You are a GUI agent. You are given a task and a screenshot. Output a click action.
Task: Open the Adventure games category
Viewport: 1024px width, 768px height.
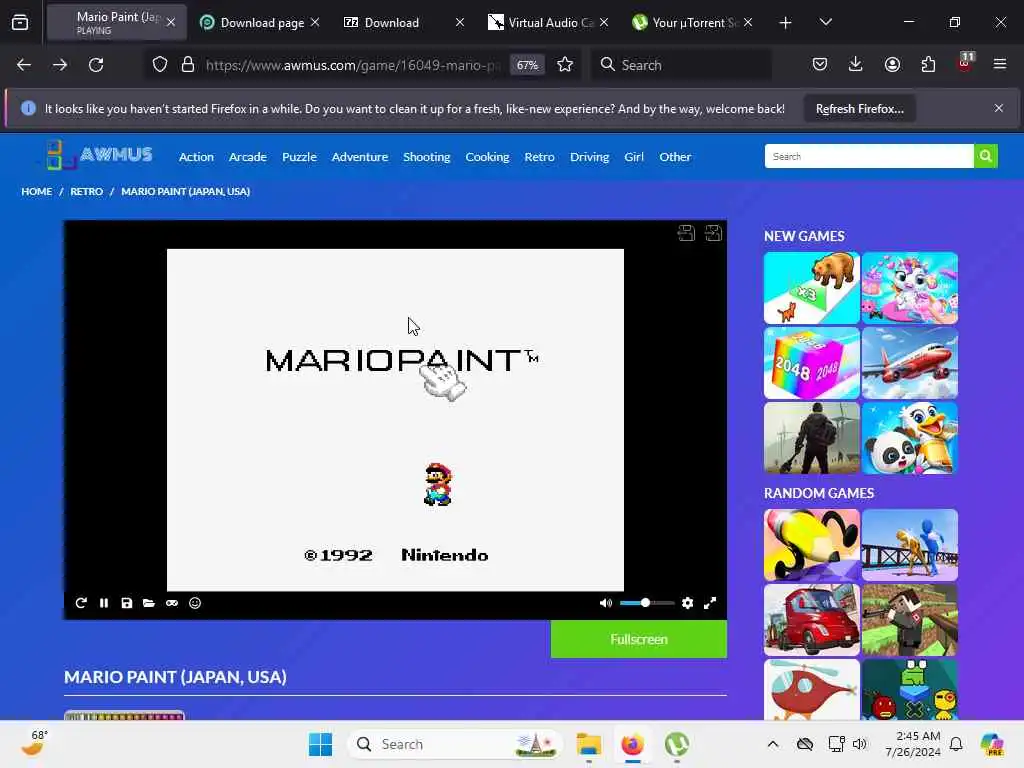click(360, 157)
